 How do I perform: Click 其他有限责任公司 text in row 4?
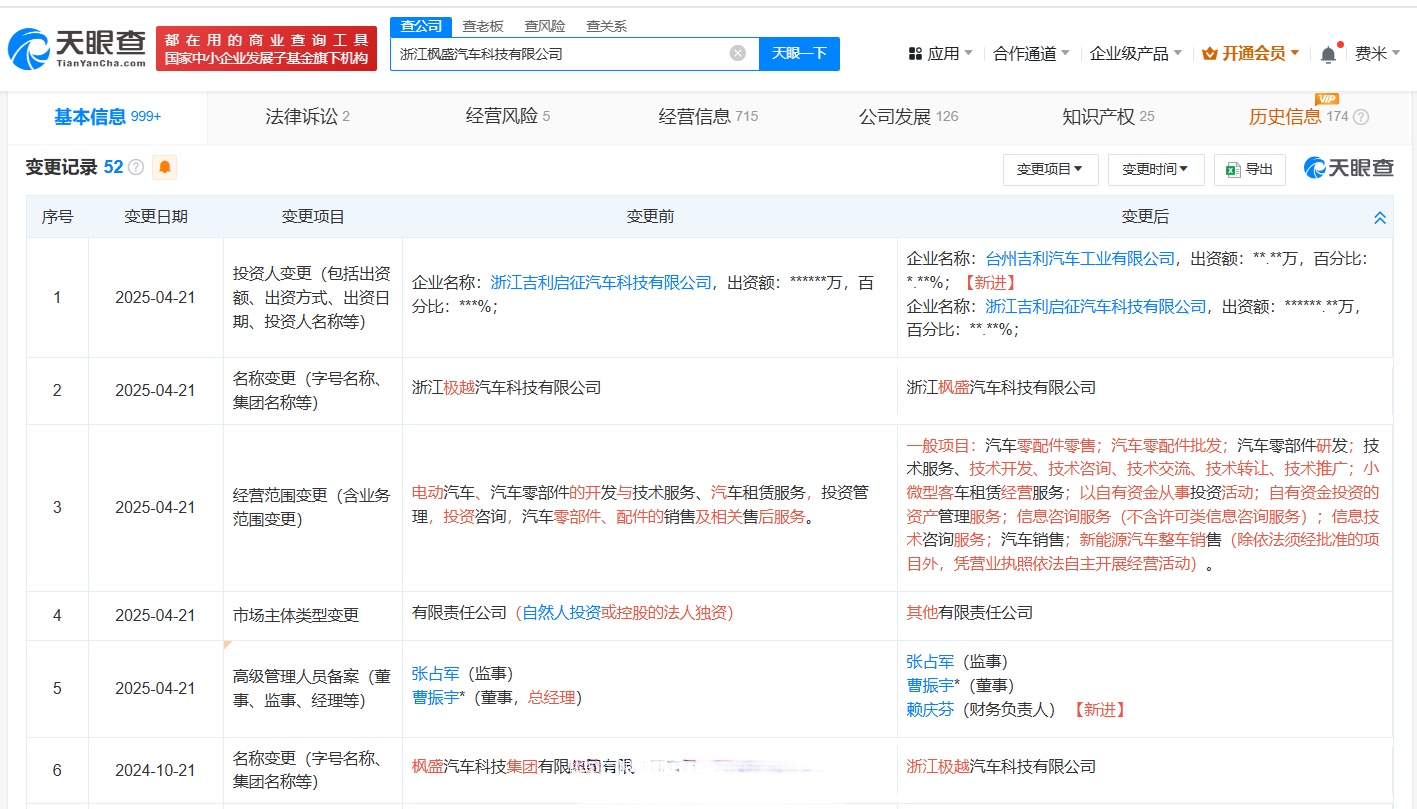click(x=969, y=613)
